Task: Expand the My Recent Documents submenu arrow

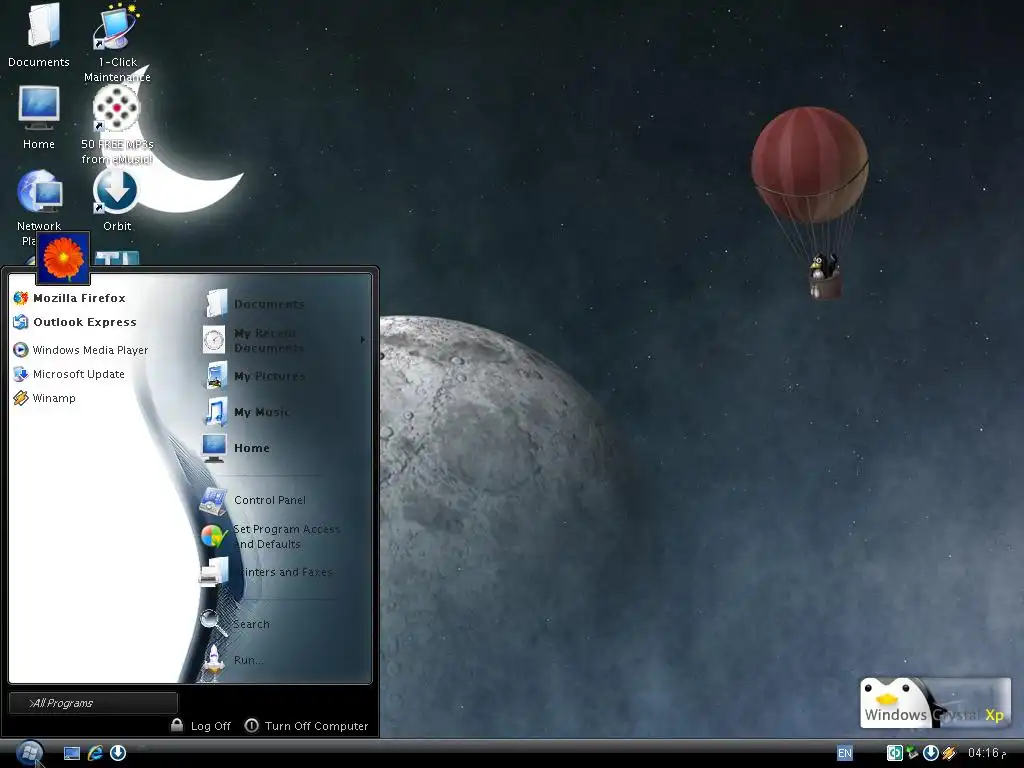Action: 362,340
